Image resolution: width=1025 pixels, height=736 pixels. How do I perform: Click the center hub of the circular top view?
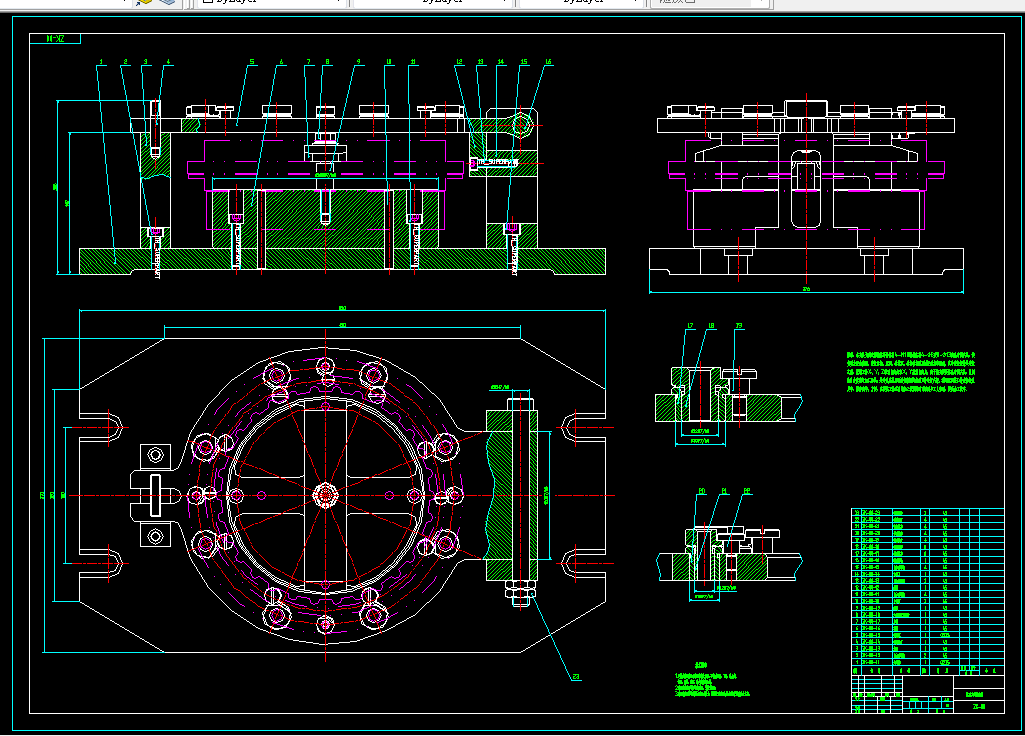tap(324, 494)
